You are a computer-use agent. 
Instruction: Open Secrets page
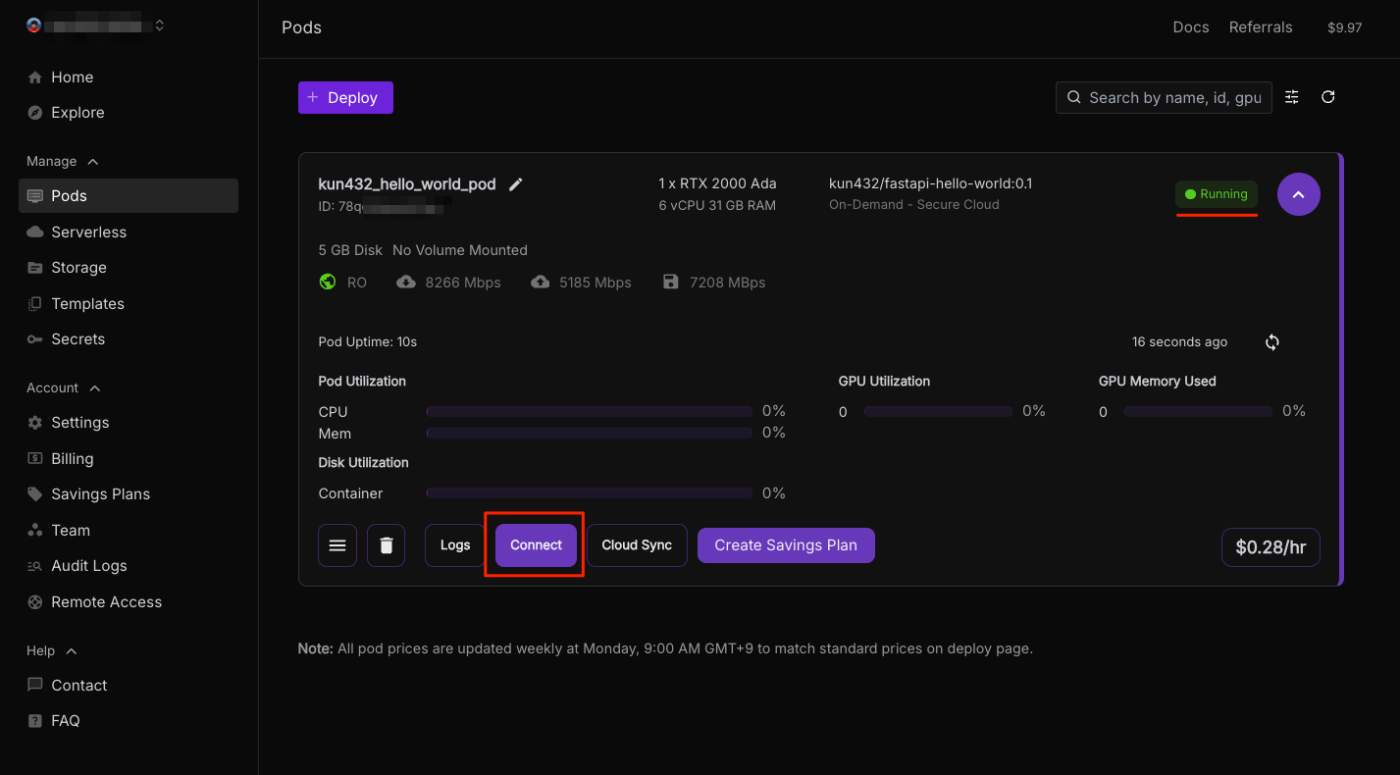click(x=128, y=339)
